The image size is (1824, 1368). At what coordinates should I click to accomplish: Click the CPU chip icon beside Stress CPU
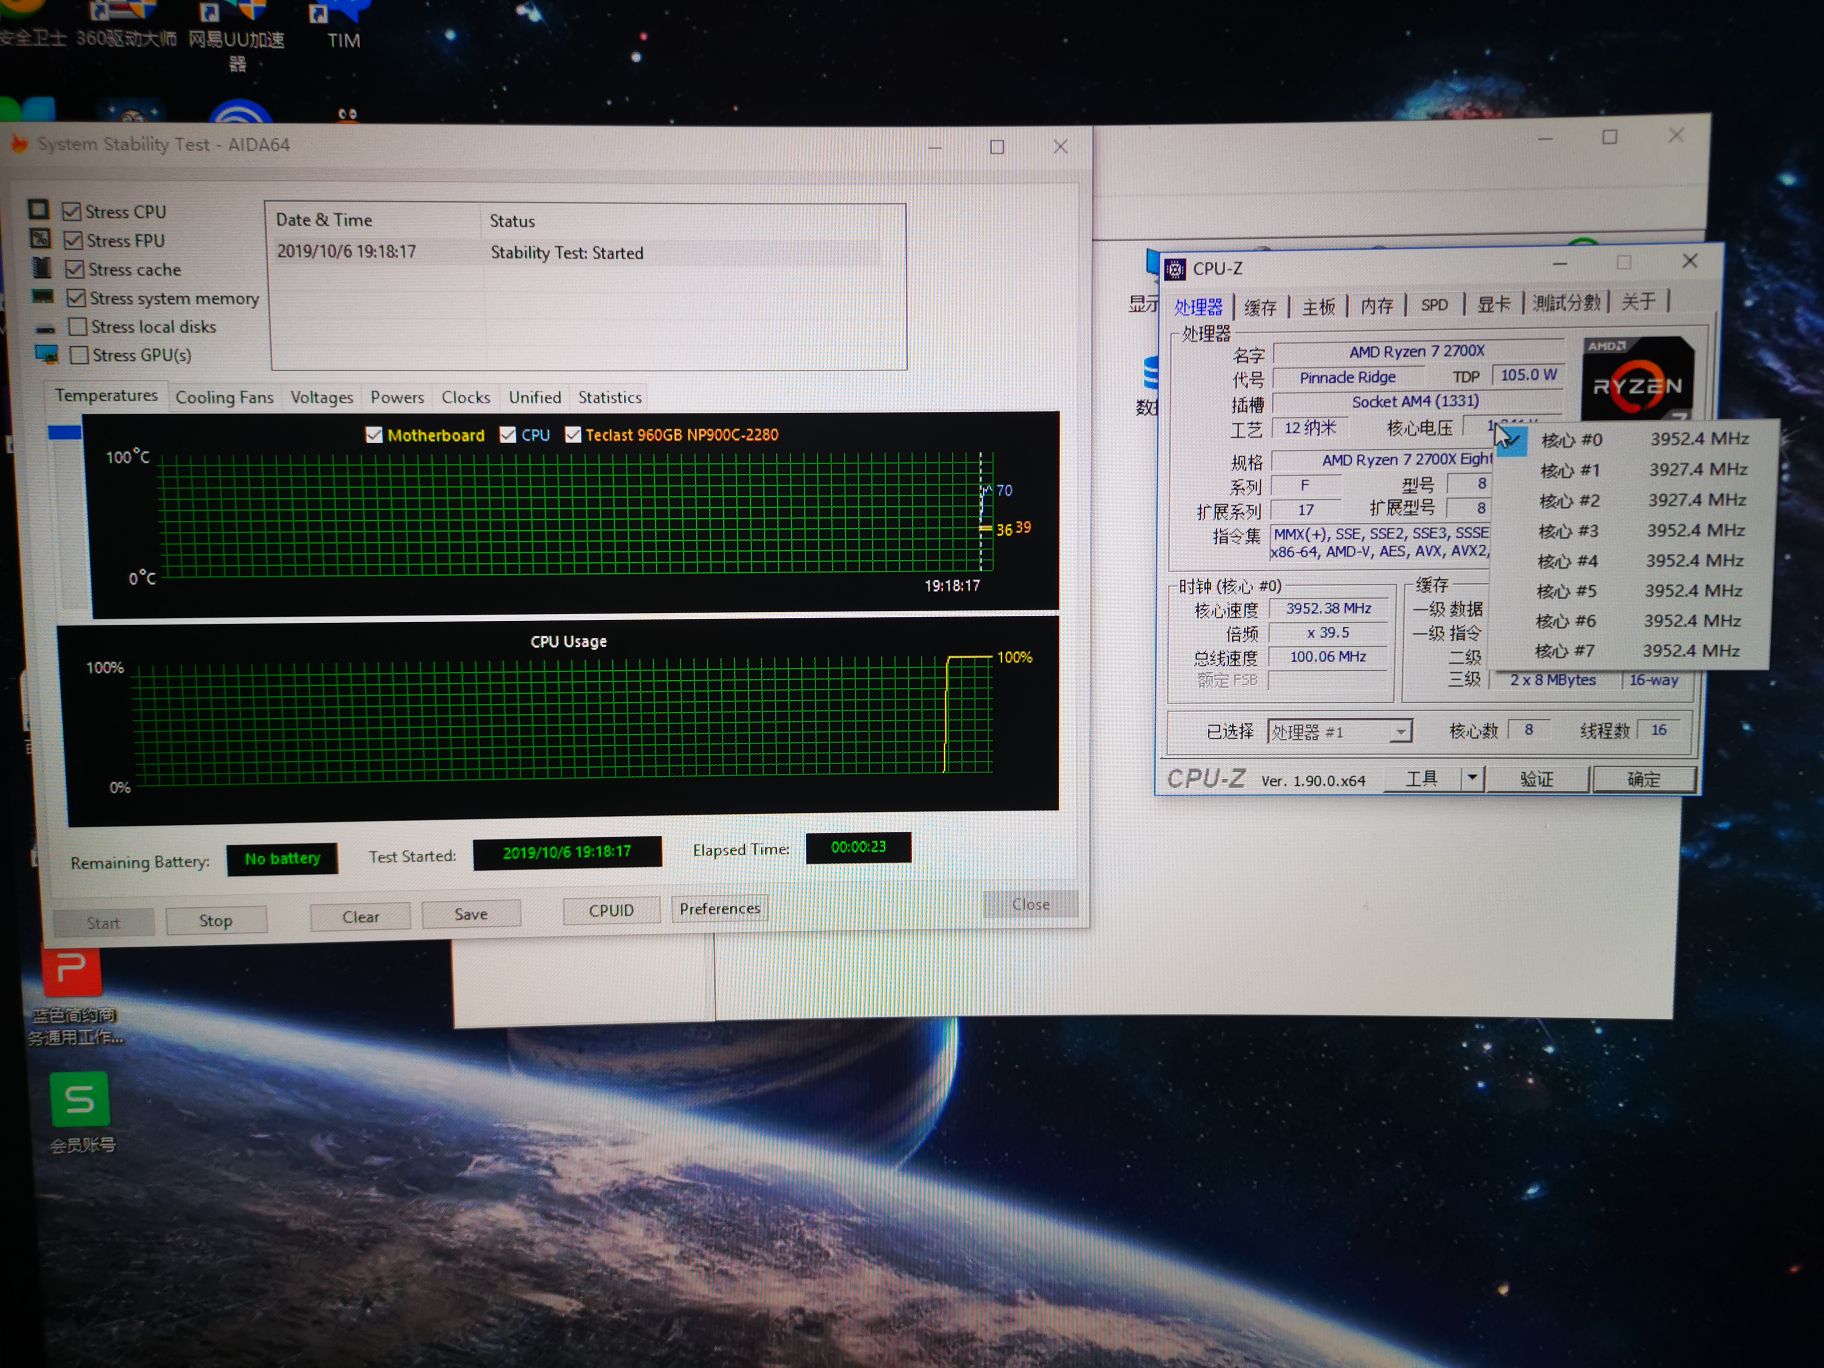coord(40,209)
